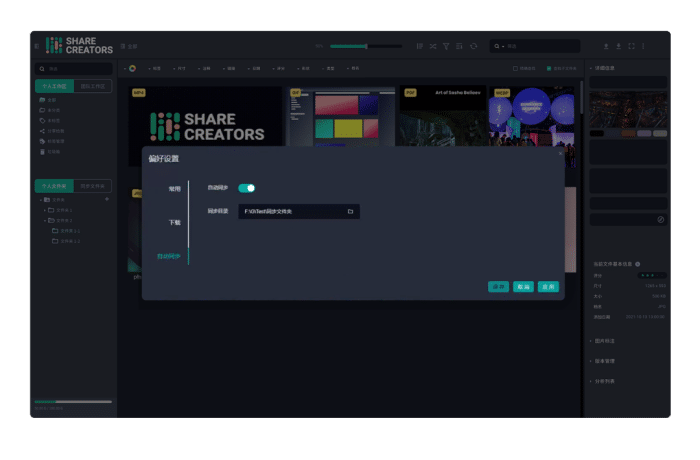Click the info icon beside 当前文件基本信息
This screenshot has width=700, height=460.
(638, 264)
